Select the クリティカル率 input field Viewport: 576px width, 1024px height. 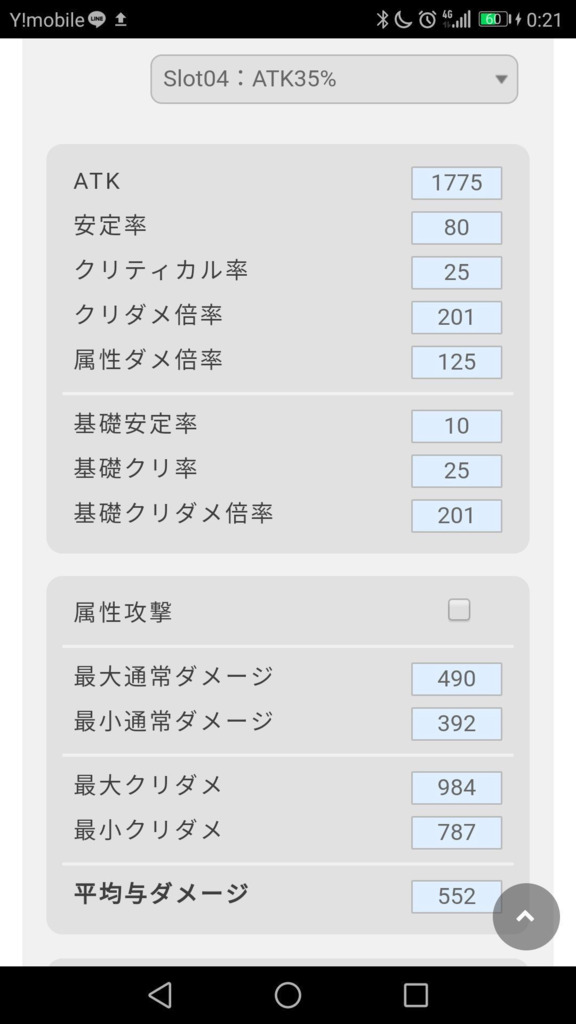456,272
